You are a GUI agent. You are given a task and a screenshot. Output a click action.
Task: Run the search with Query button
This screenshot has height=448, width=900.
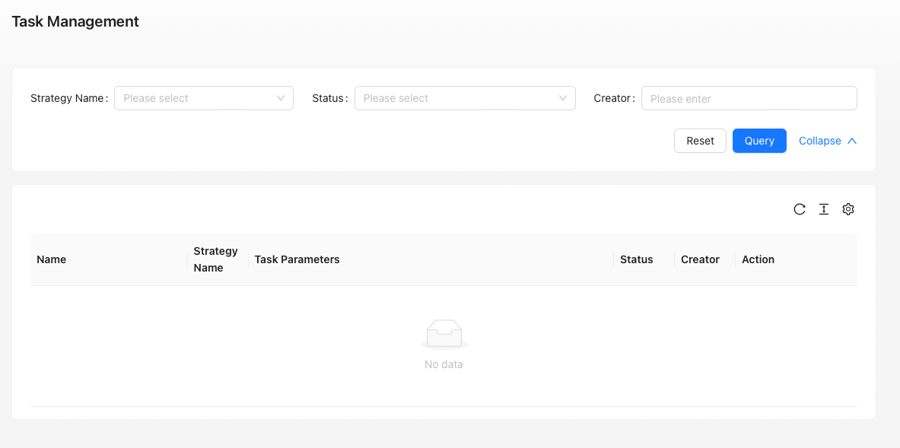tap(759, 141)
